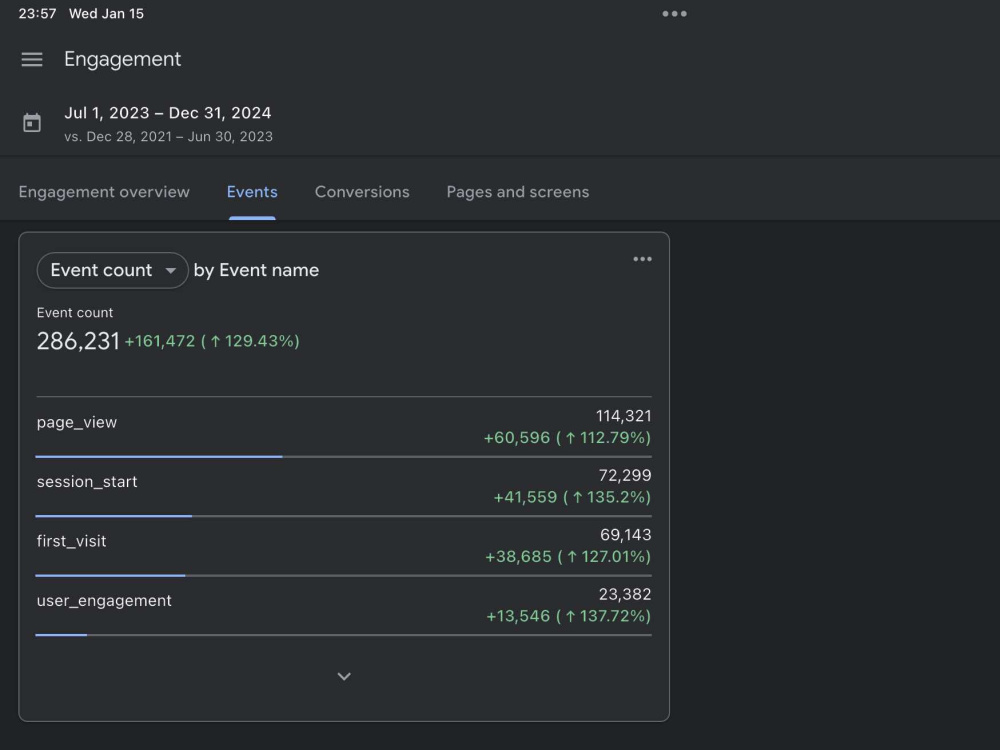Image resolution: width=1000 pixels, height=750 pixels.
Task: Select the session_start event row
Action: [x=344, y=487]
